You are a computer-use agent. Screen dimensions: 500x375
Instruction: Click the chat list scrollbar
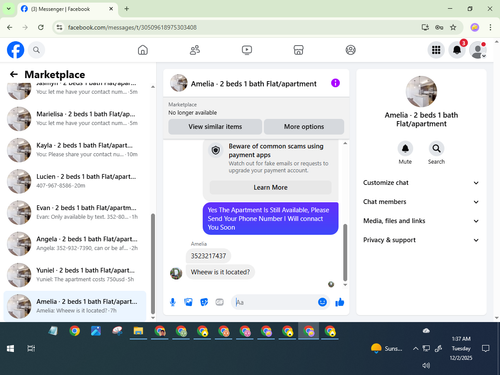[153, 263]
